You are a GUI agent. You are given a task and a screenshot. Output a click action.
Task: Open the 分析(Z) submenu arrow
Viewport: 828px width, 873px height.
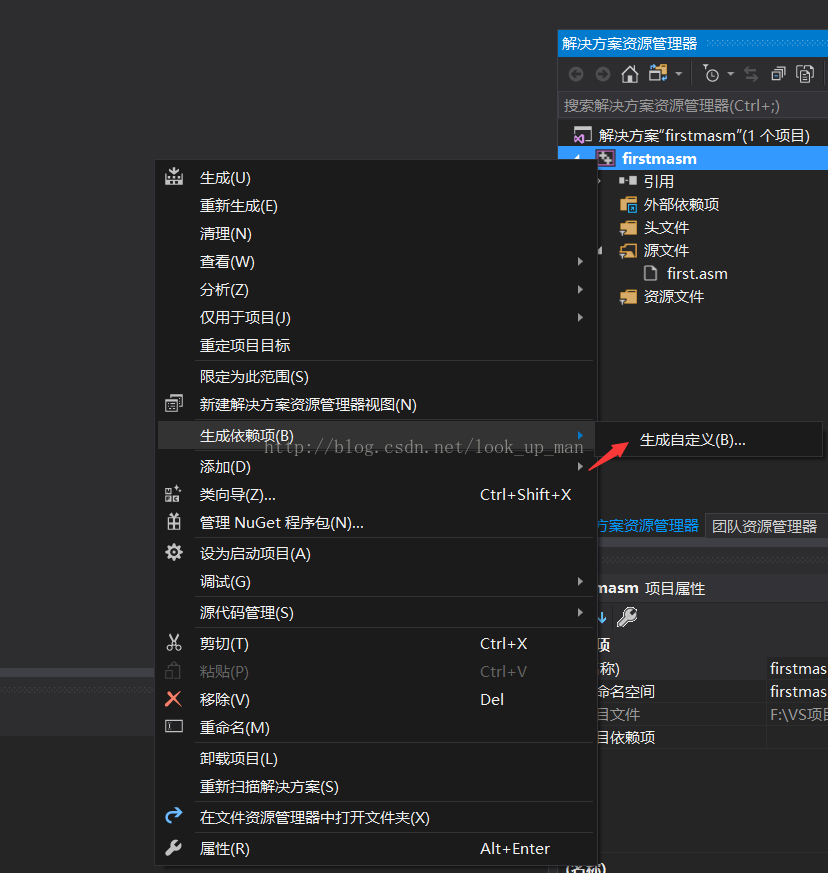click(x=580, y=290)
